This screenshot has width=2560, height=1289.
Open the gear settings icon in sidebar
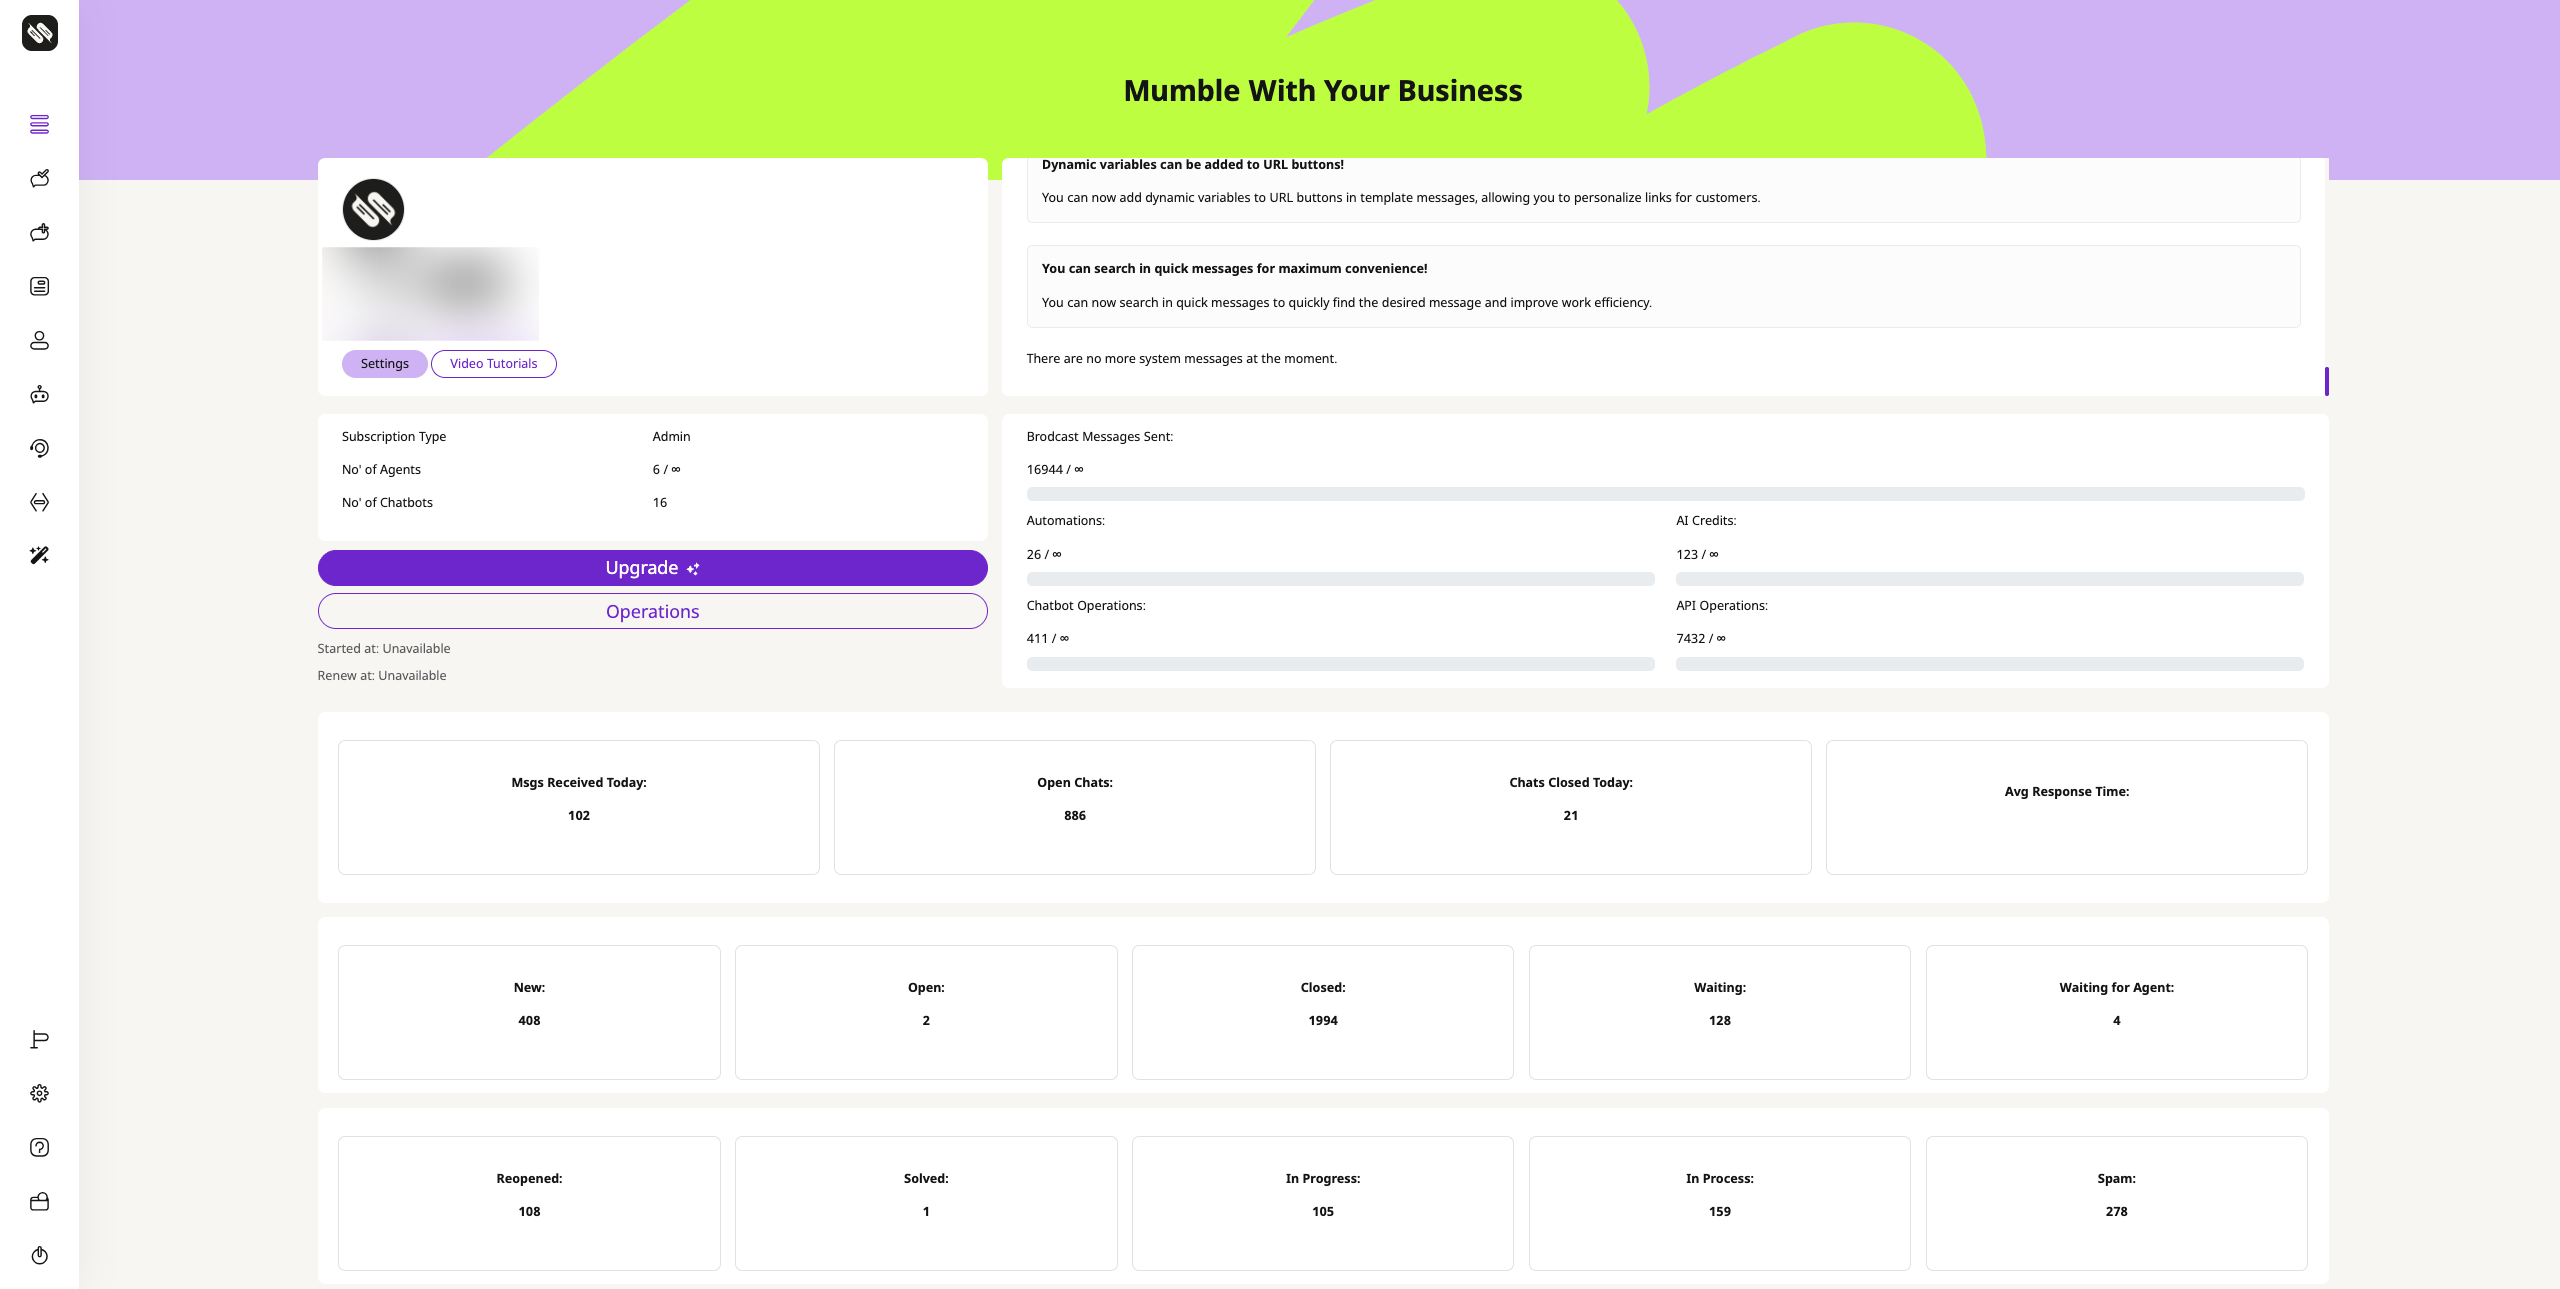[x=39, y=1093]
